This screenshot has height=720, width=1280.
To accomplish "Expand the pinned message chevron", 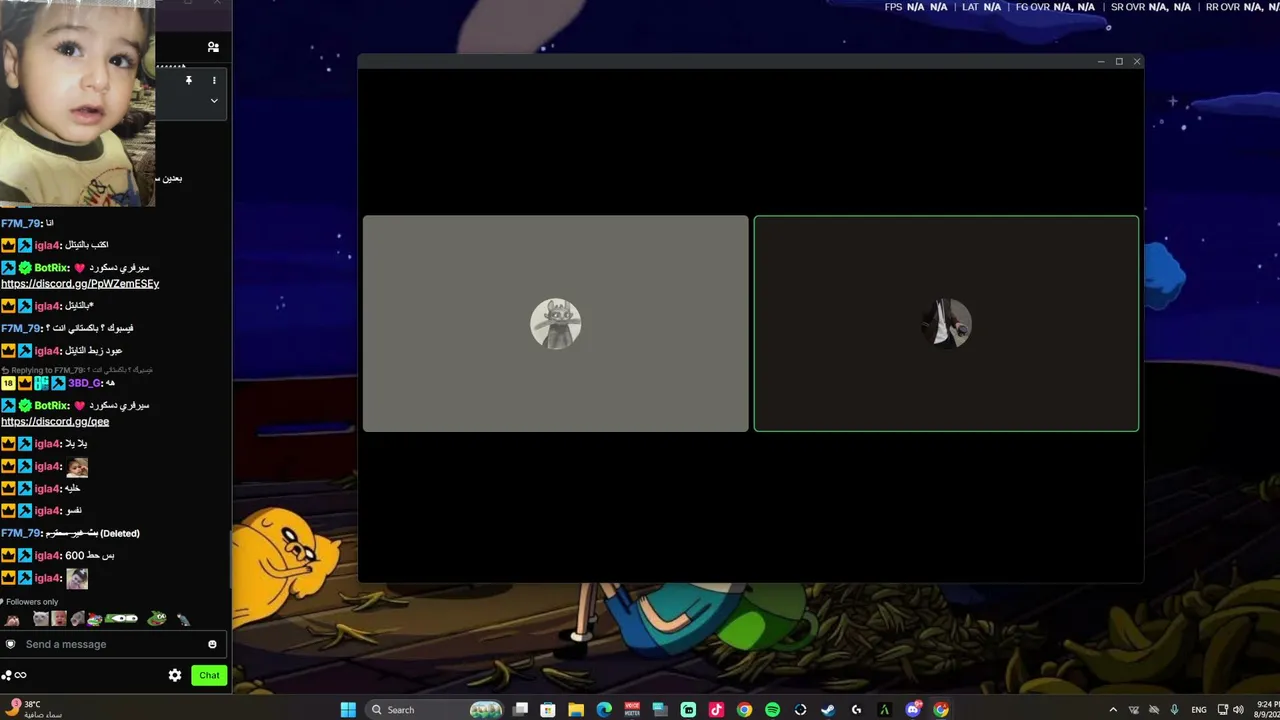I will pyautogui.click(x=214, y=101).
